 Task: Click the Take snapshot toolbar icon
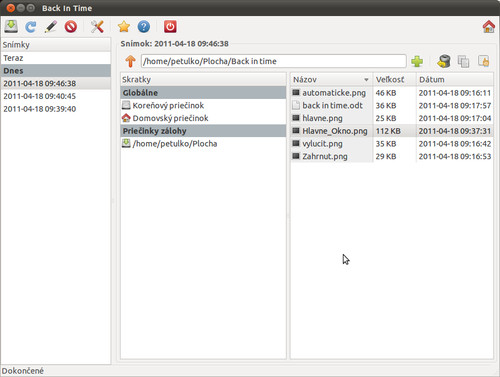pyautogui.click(x=11, y=26)
